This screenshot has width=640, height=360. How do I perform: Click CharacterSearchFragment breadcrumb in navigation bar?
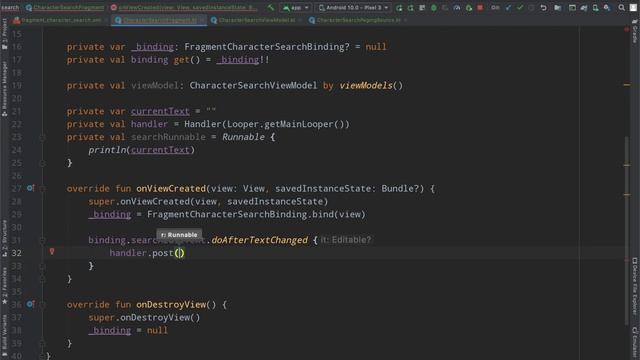point(65,7)
